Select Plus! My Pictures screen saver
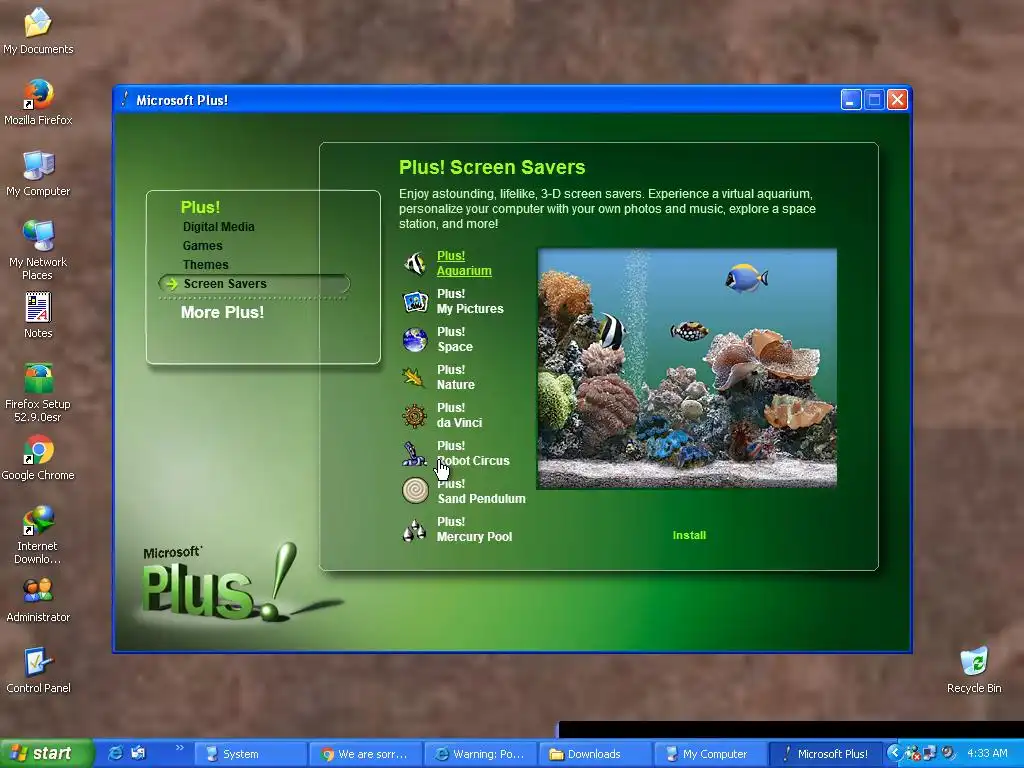Screen dimensions: 1024x768 click(470, 301)
